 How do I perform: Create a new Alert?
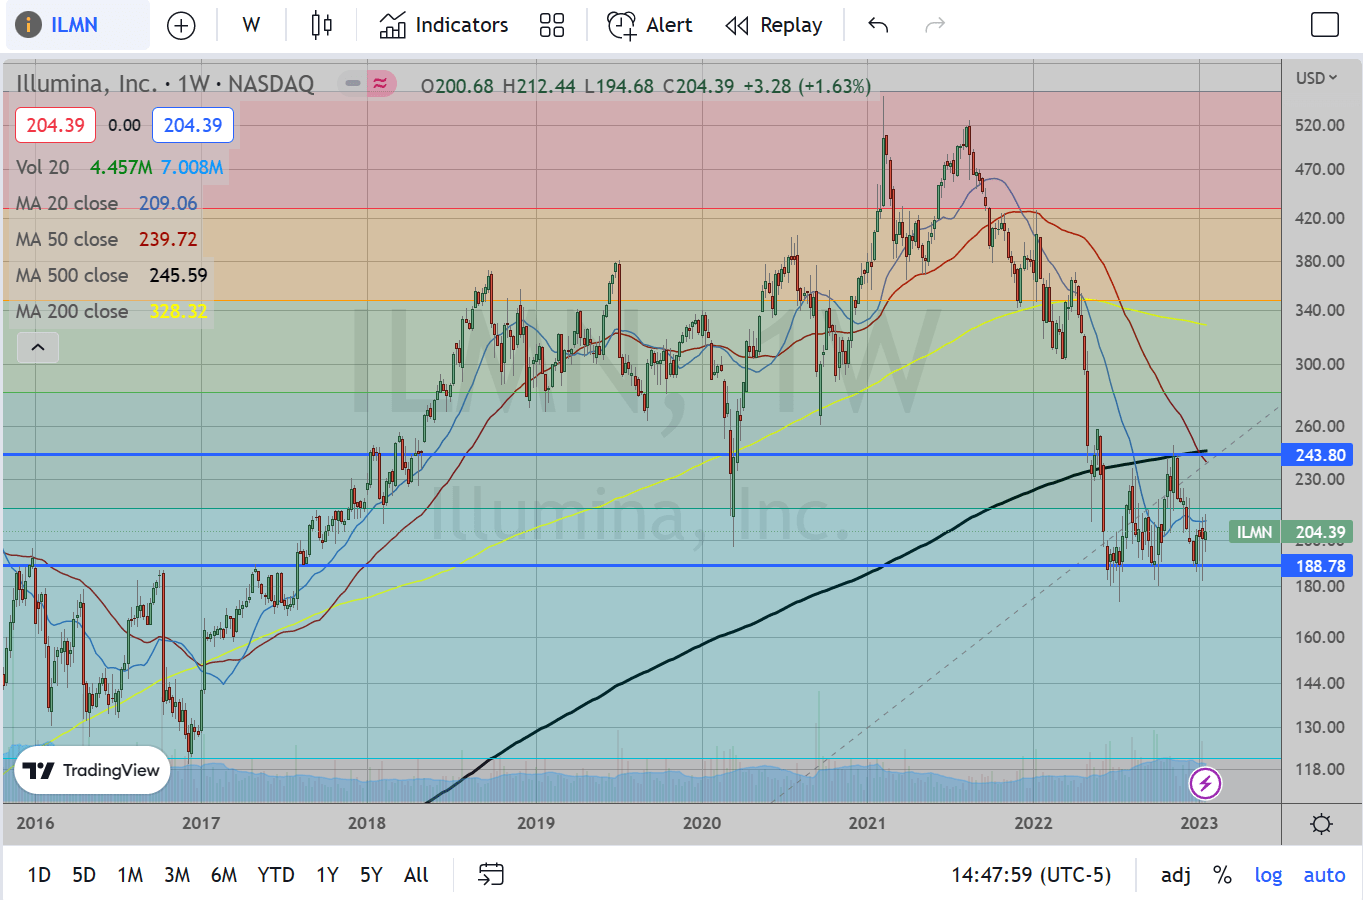coord(650,25)
